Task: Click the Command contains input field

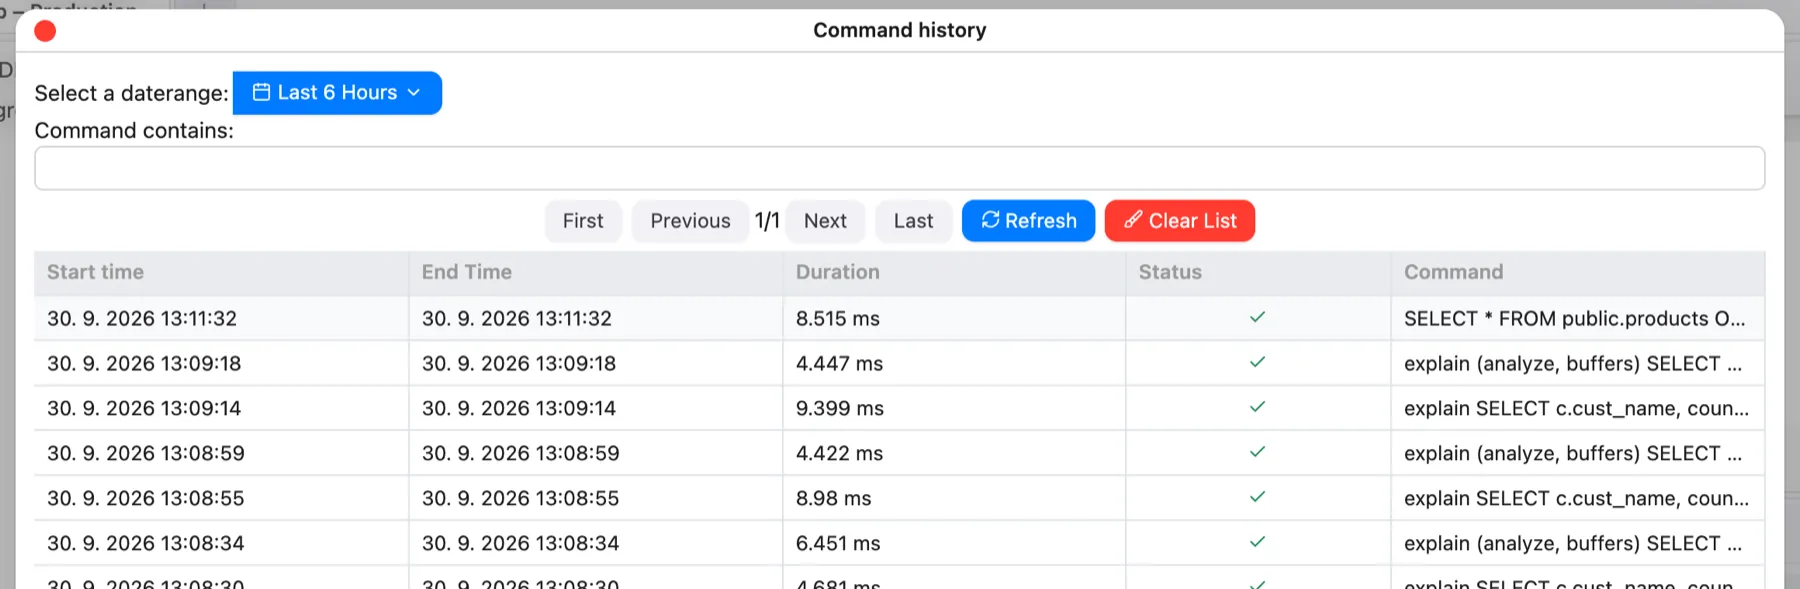Action: [899, 168]
